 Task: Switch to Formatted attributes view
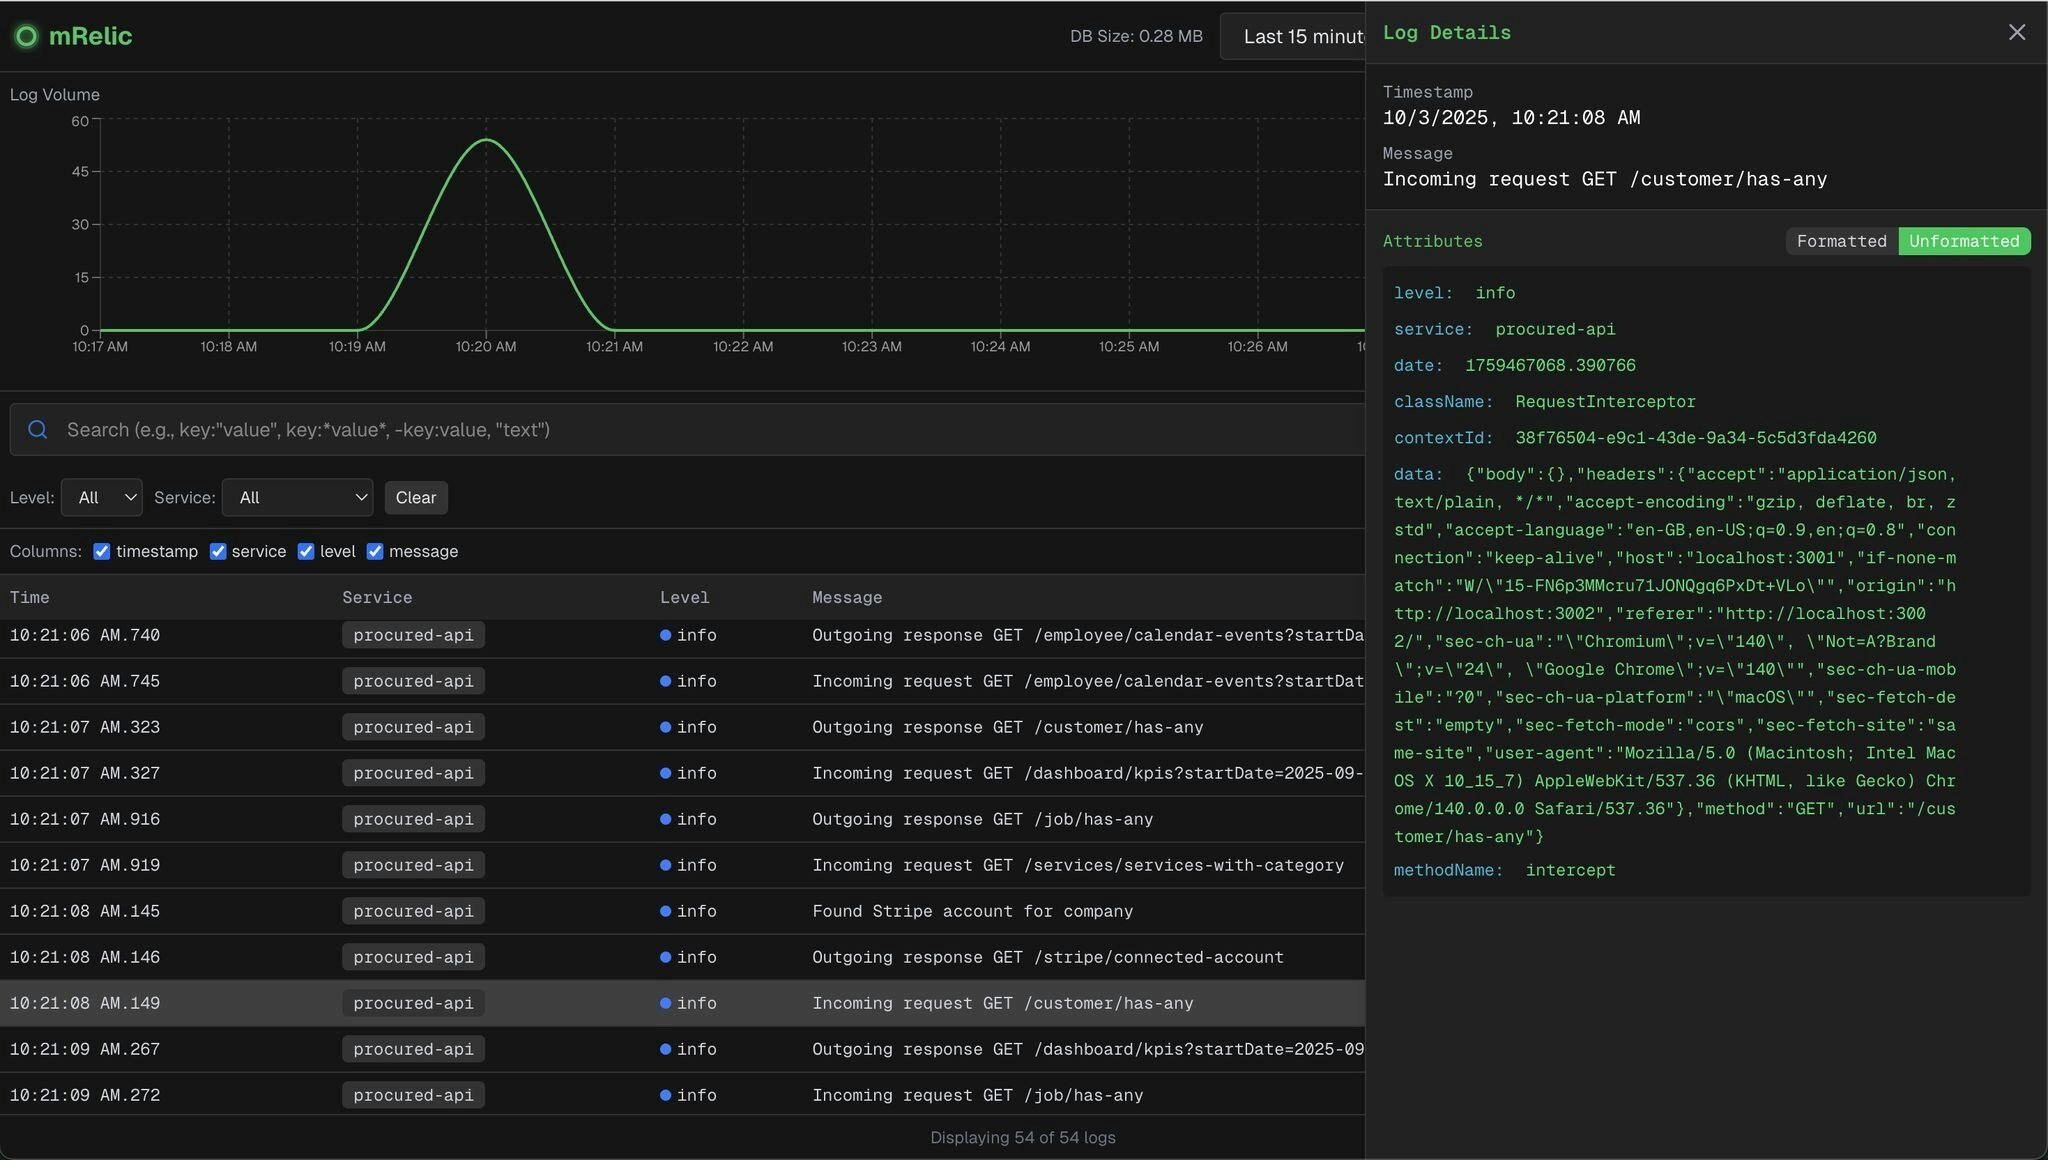click(1841, 242)
